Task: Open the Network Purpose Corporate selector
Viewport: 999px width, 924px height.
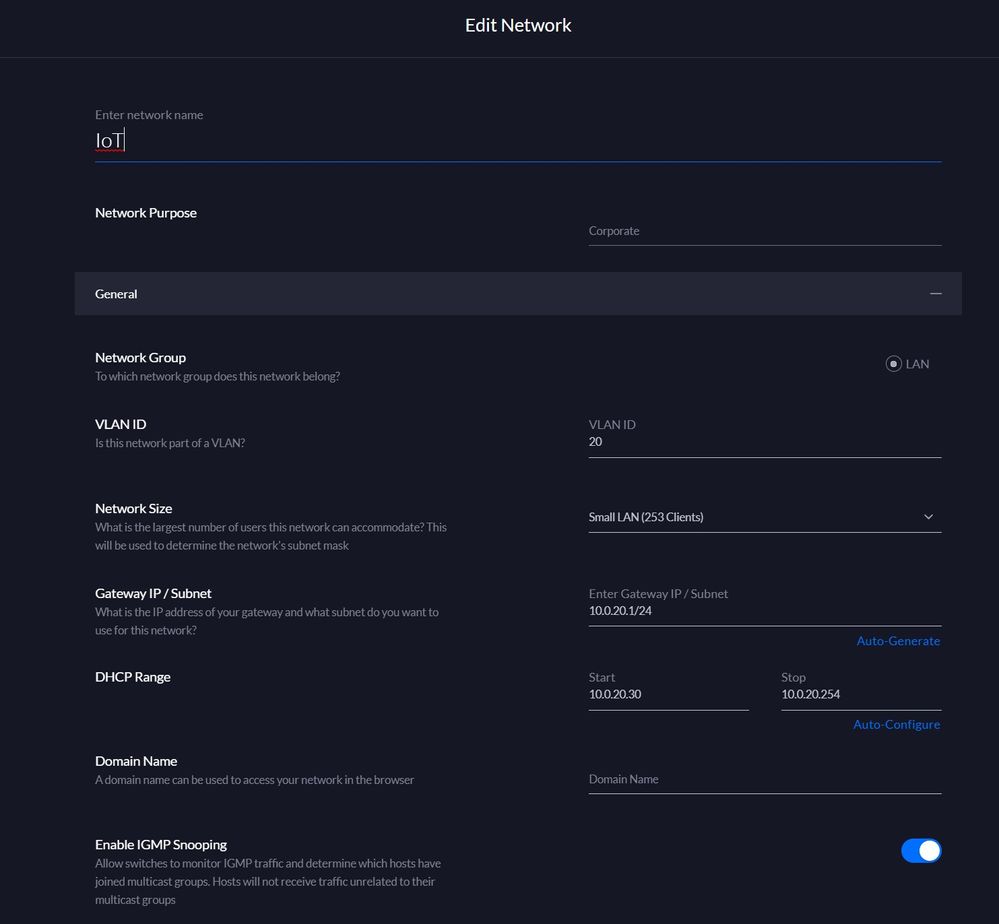Action: [x=764, y=231]
